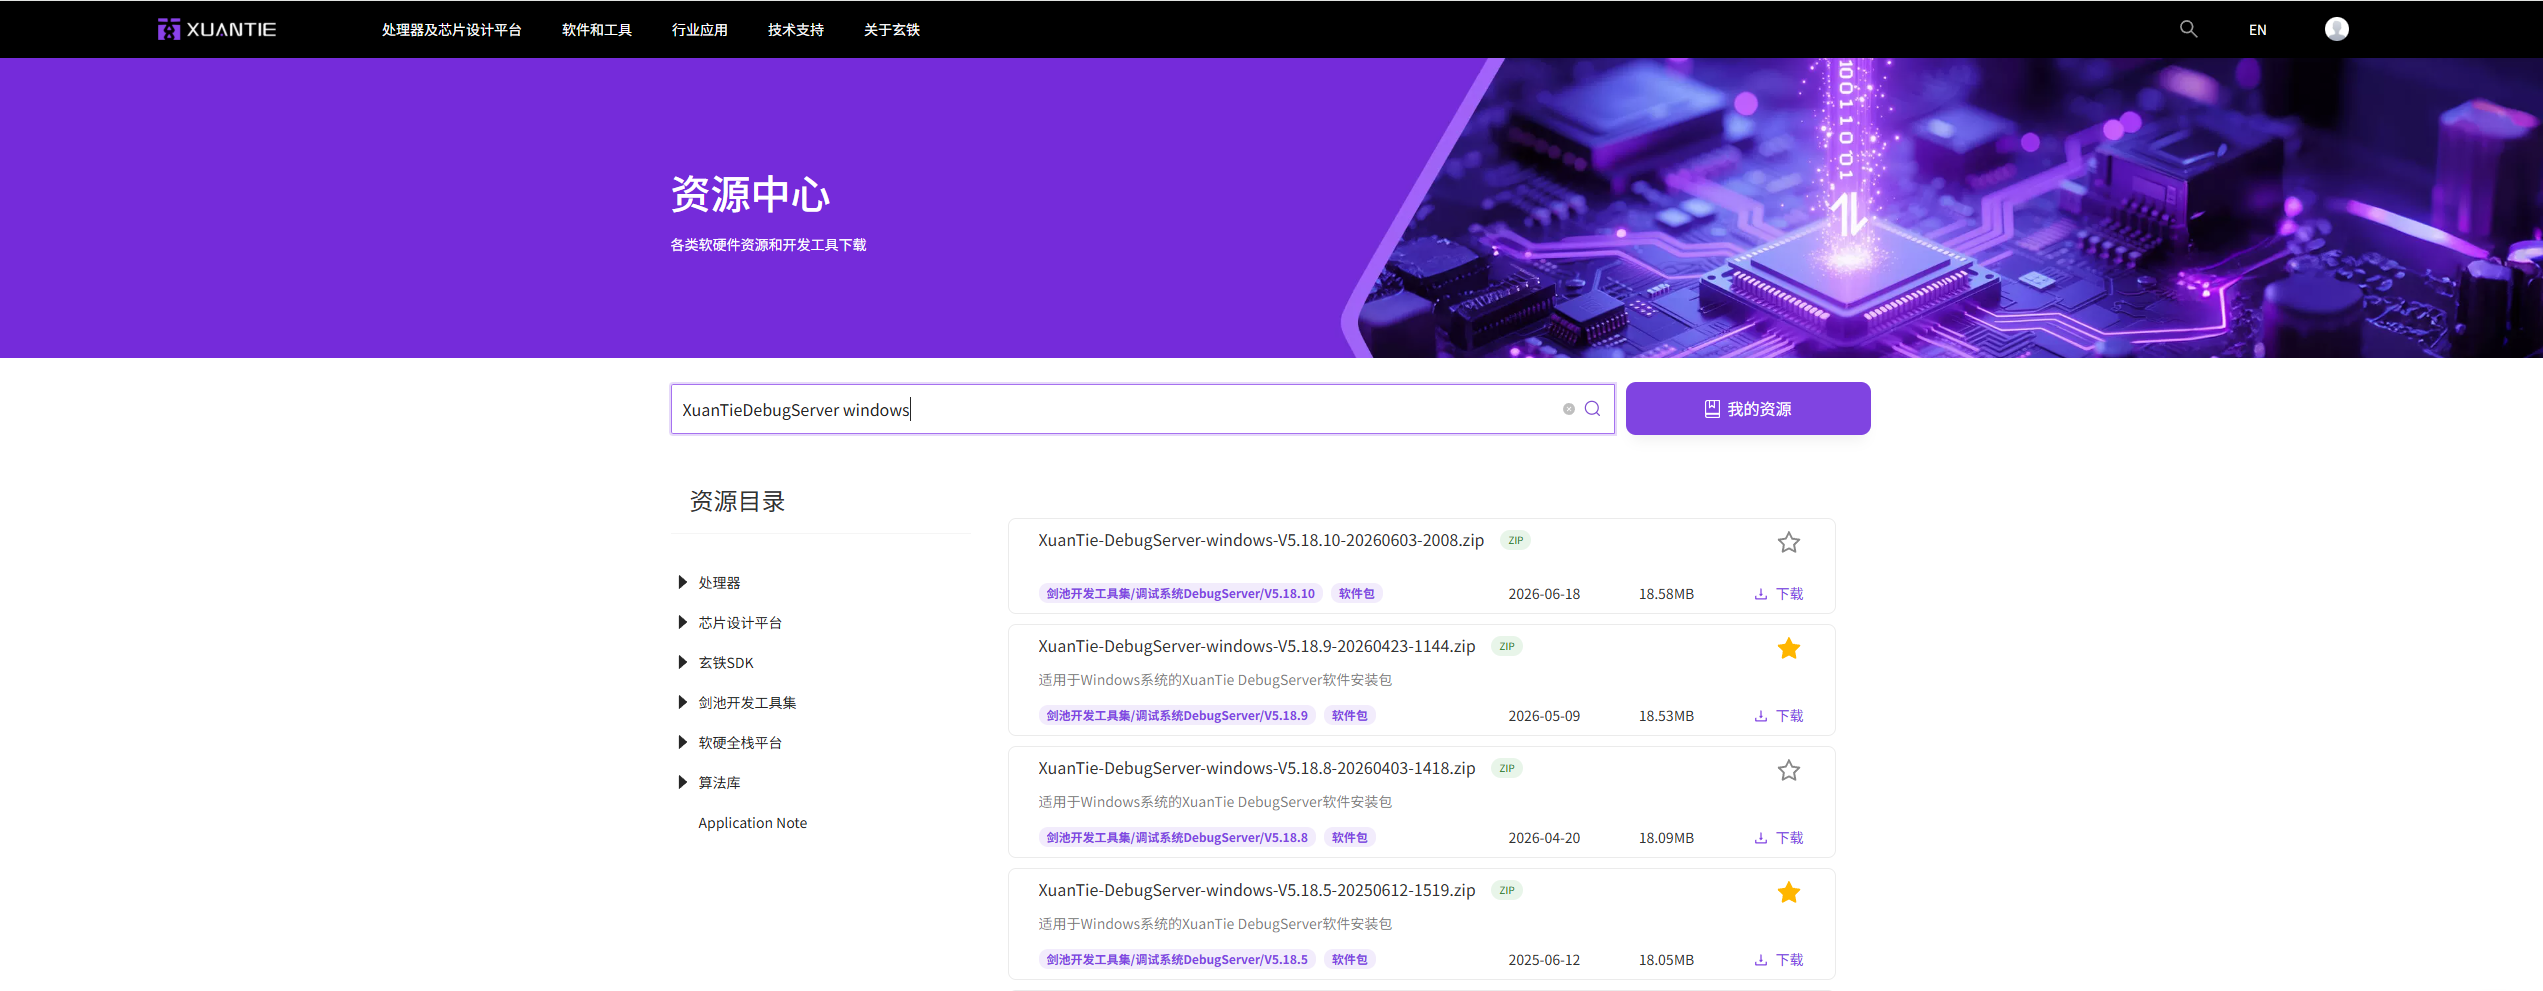Viewport: 2543px width, 991px height.
Task: Expand the 剑池开发工具集 tree node arrow
Action: coord(682,702)
